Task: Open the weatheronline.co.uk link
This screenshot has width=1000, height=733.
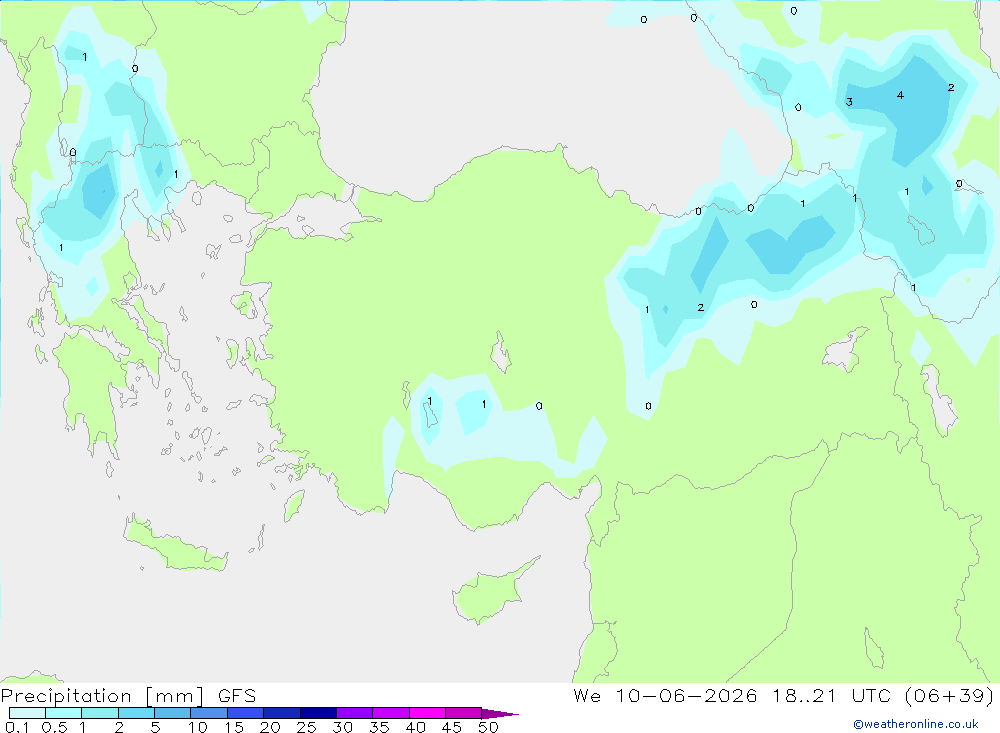Action: (x=916, y=724)
